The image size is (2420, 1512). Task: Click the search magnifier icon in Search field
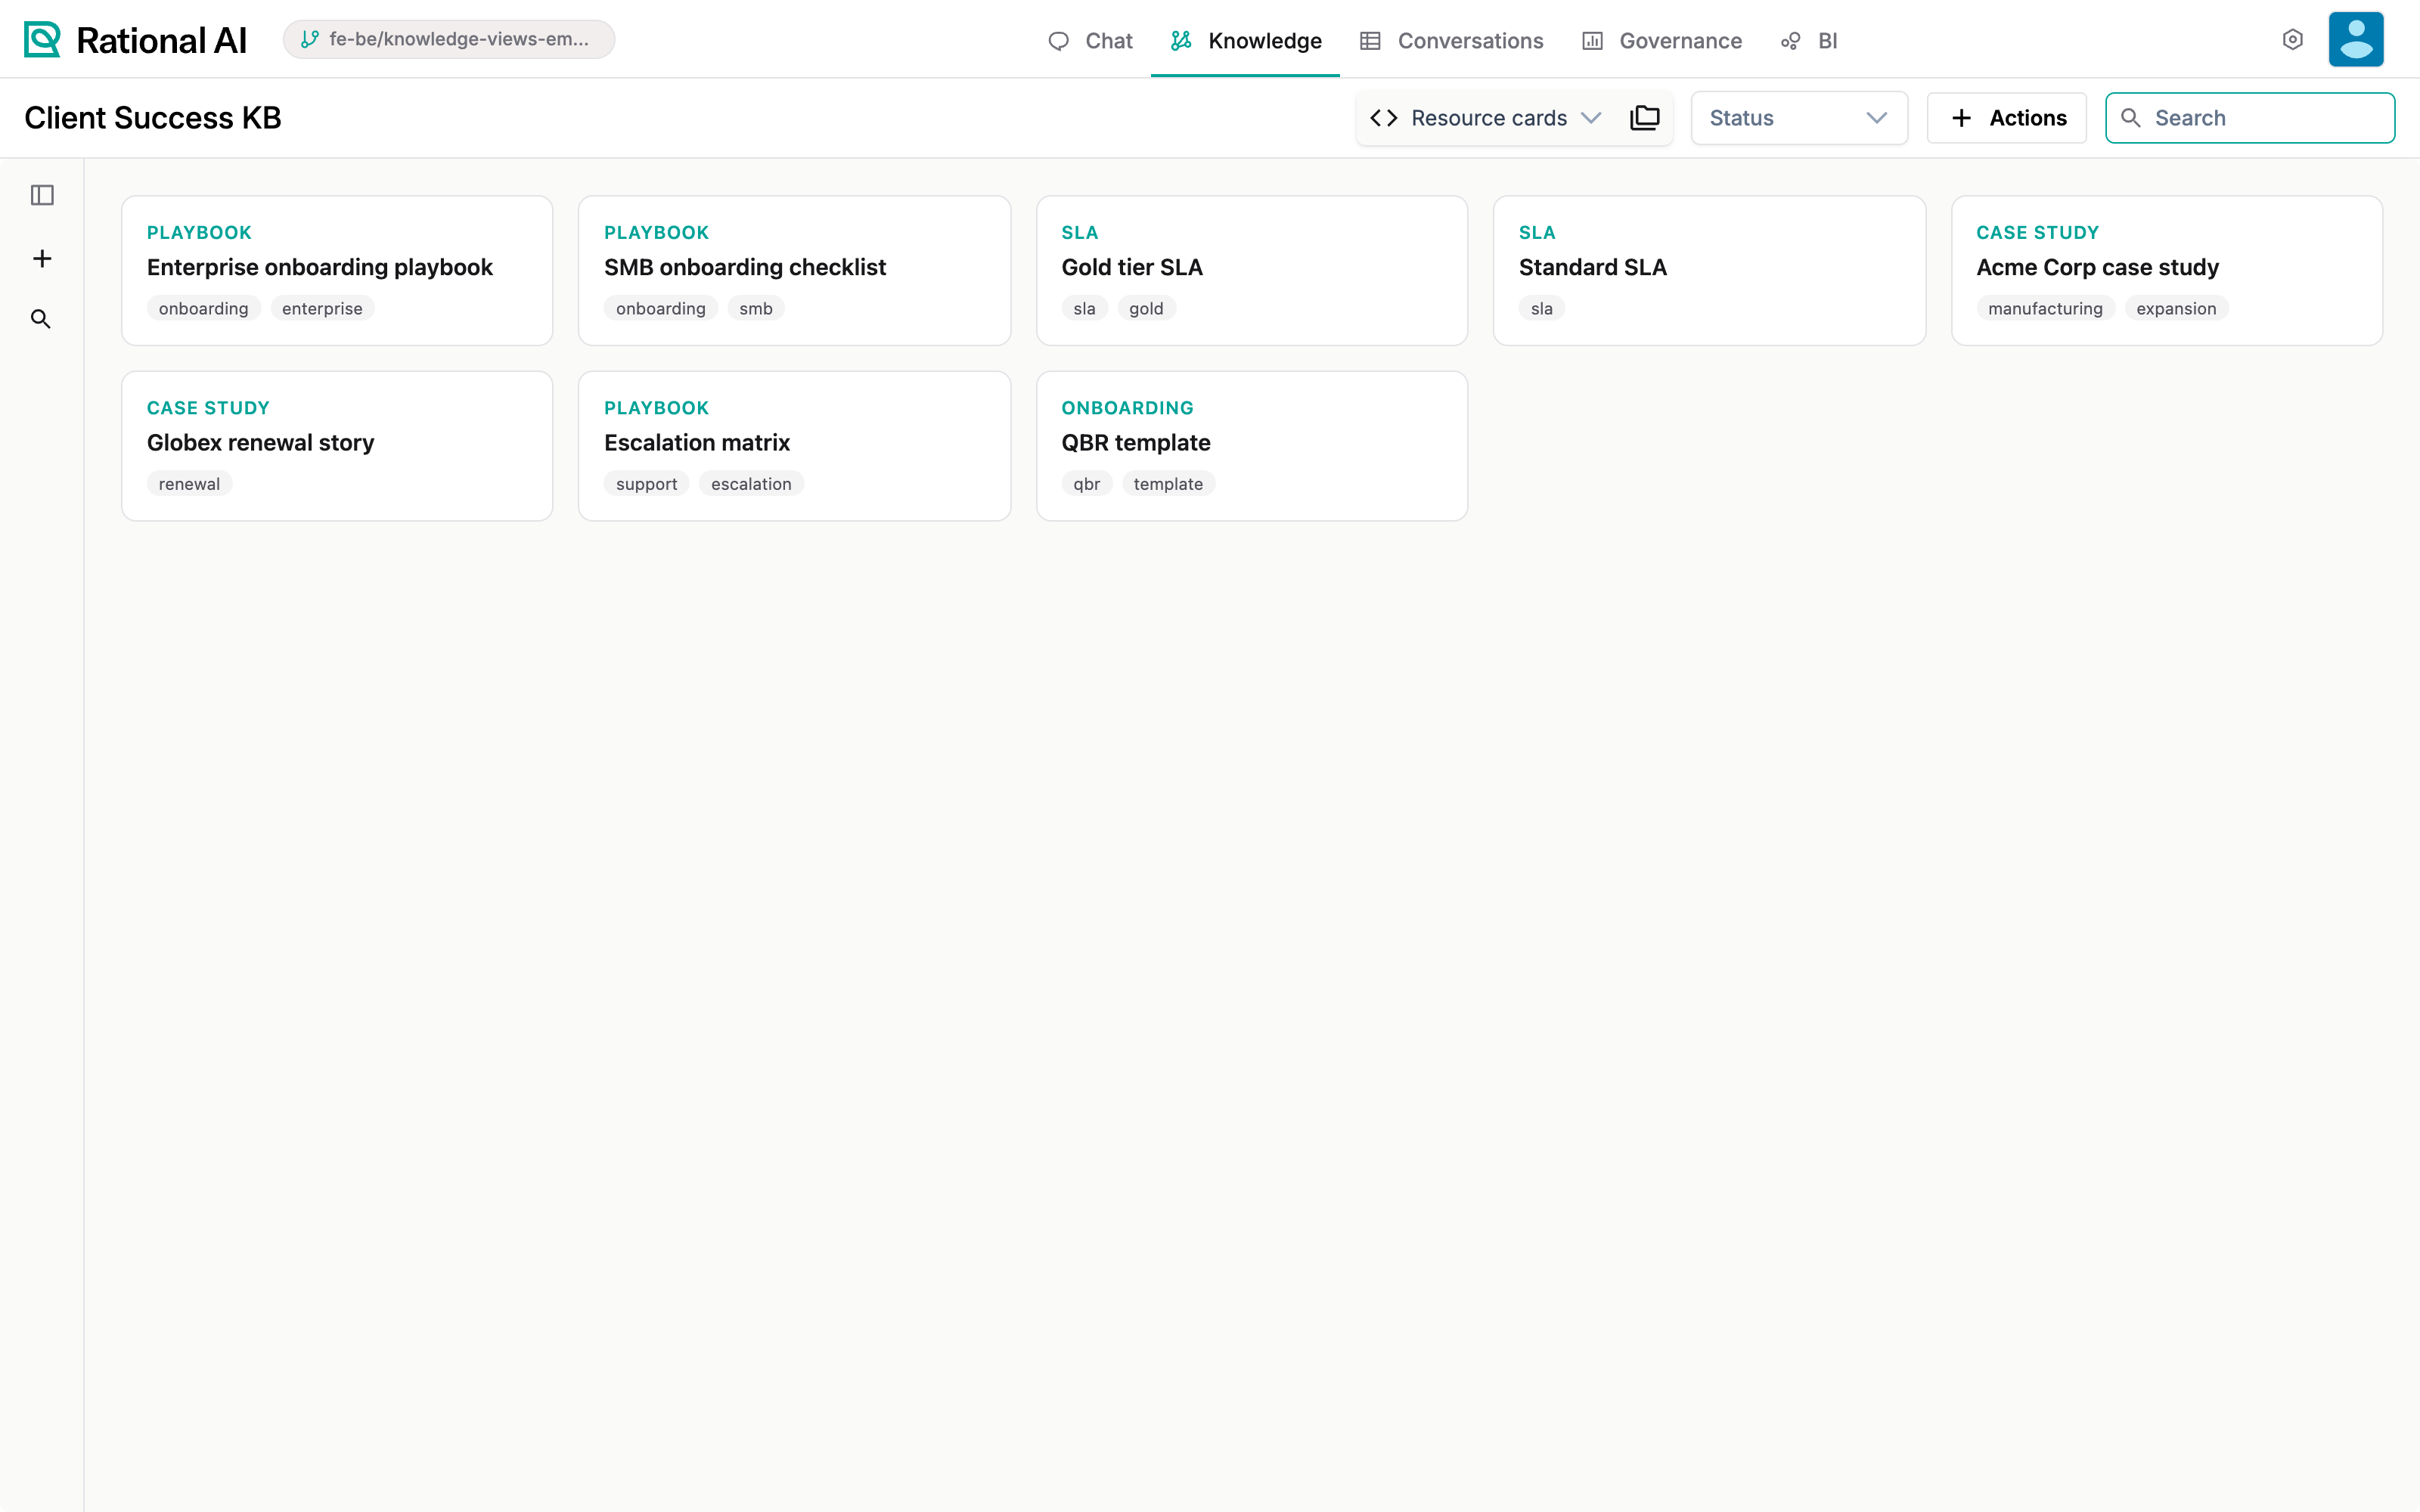(x=2131, y=118)
